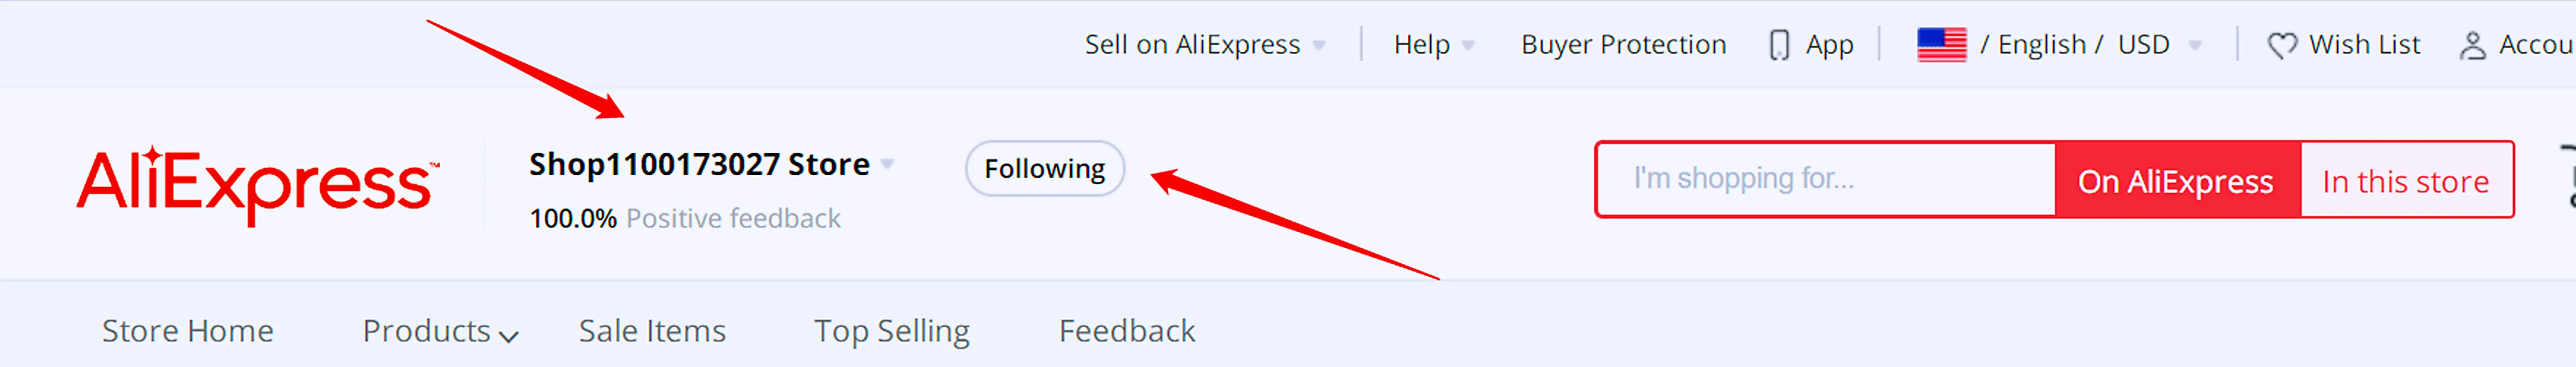
Task: Expand the Products menu chevron
Action: point(508,336)
